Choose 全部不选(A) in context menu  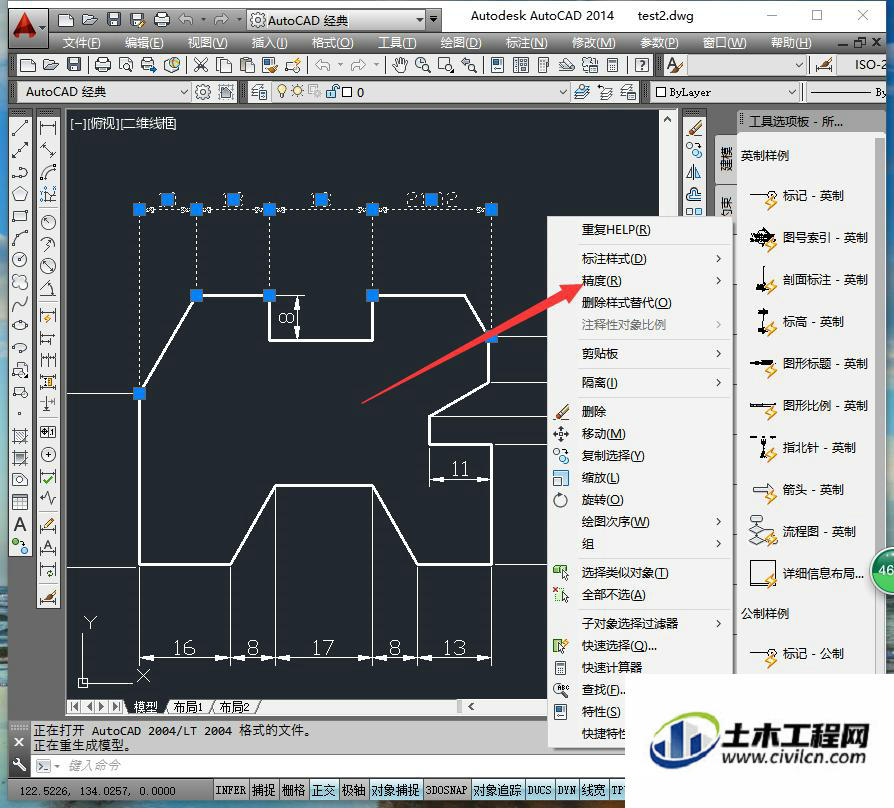point(640,595)
